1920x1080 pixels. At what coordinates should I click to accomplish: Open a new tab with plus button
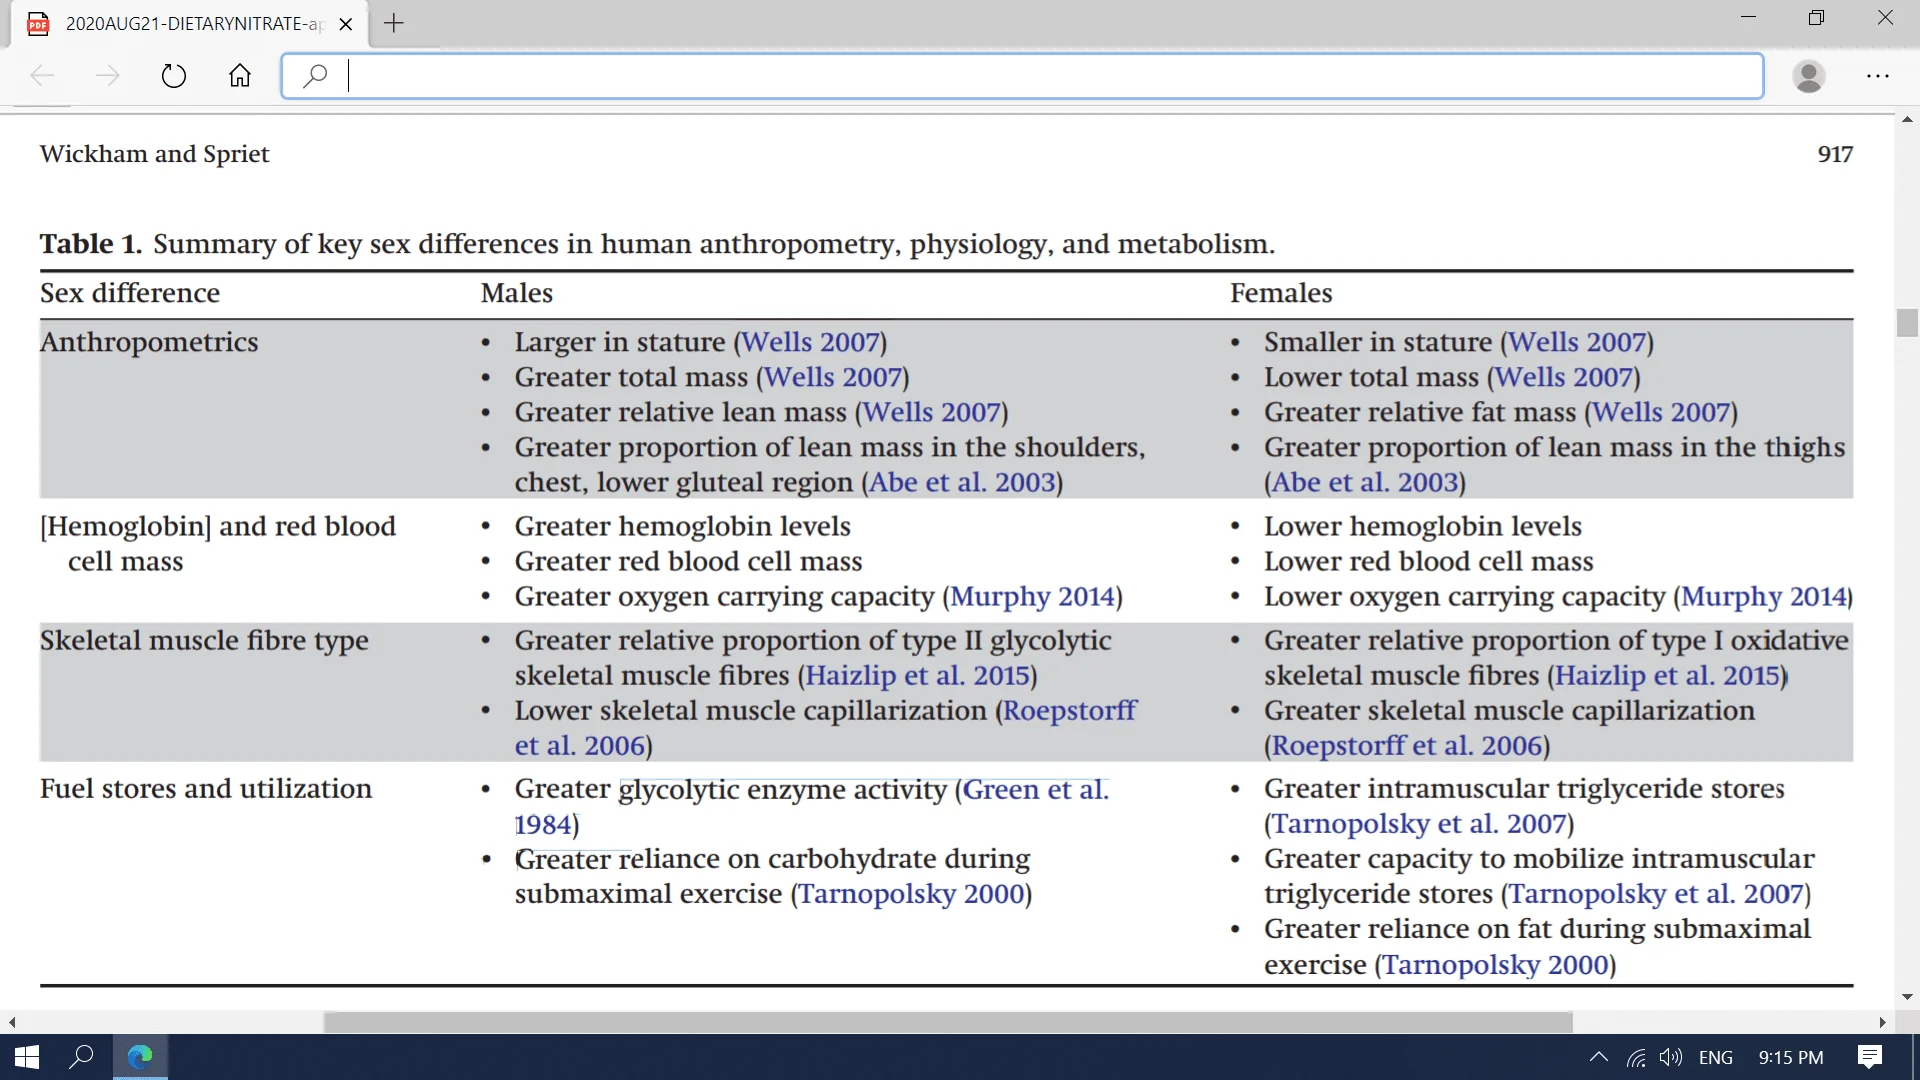pyautogui.click(x=394, y=23)
